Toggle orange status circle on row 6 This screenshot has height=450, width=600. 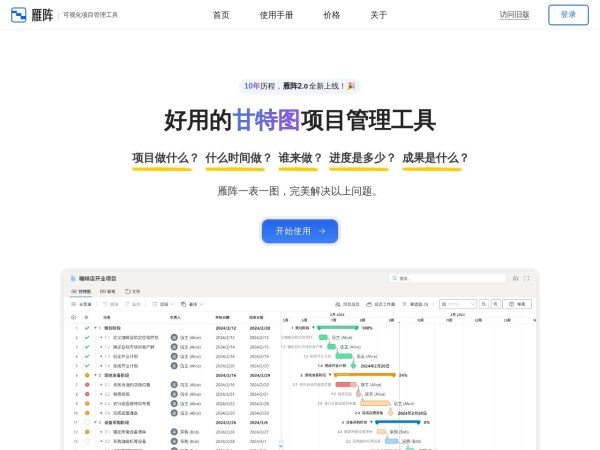click(x=87, y=375)
